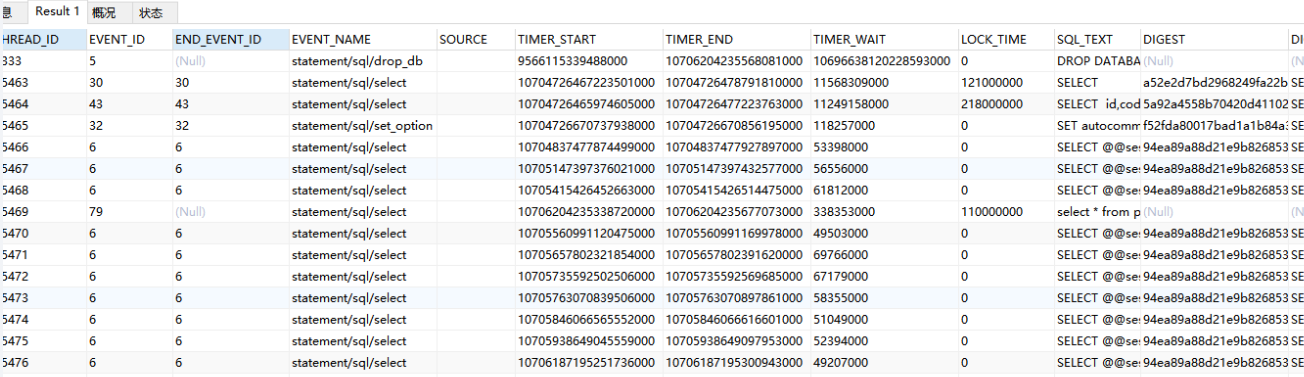This screenshot has width=1304, height=377.
Task: Click the 'select * from p' SQL_TEXT cell
Action: (x=1096, y=212)
